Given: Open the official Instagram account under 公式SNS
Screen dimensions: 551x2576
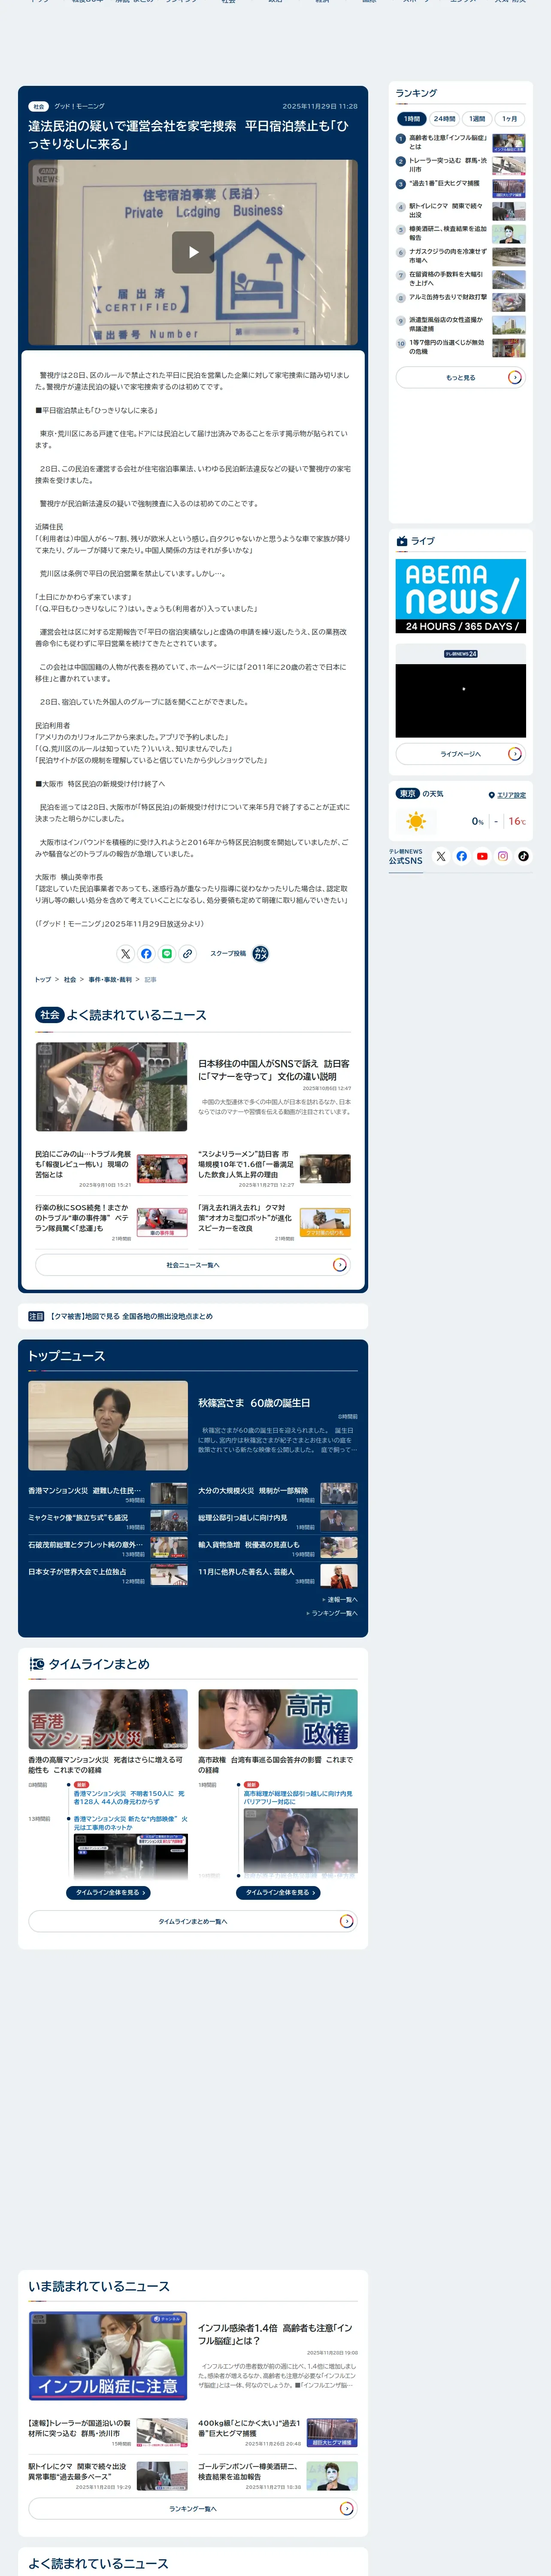Looking at the screenshot, I should point(503,856).
